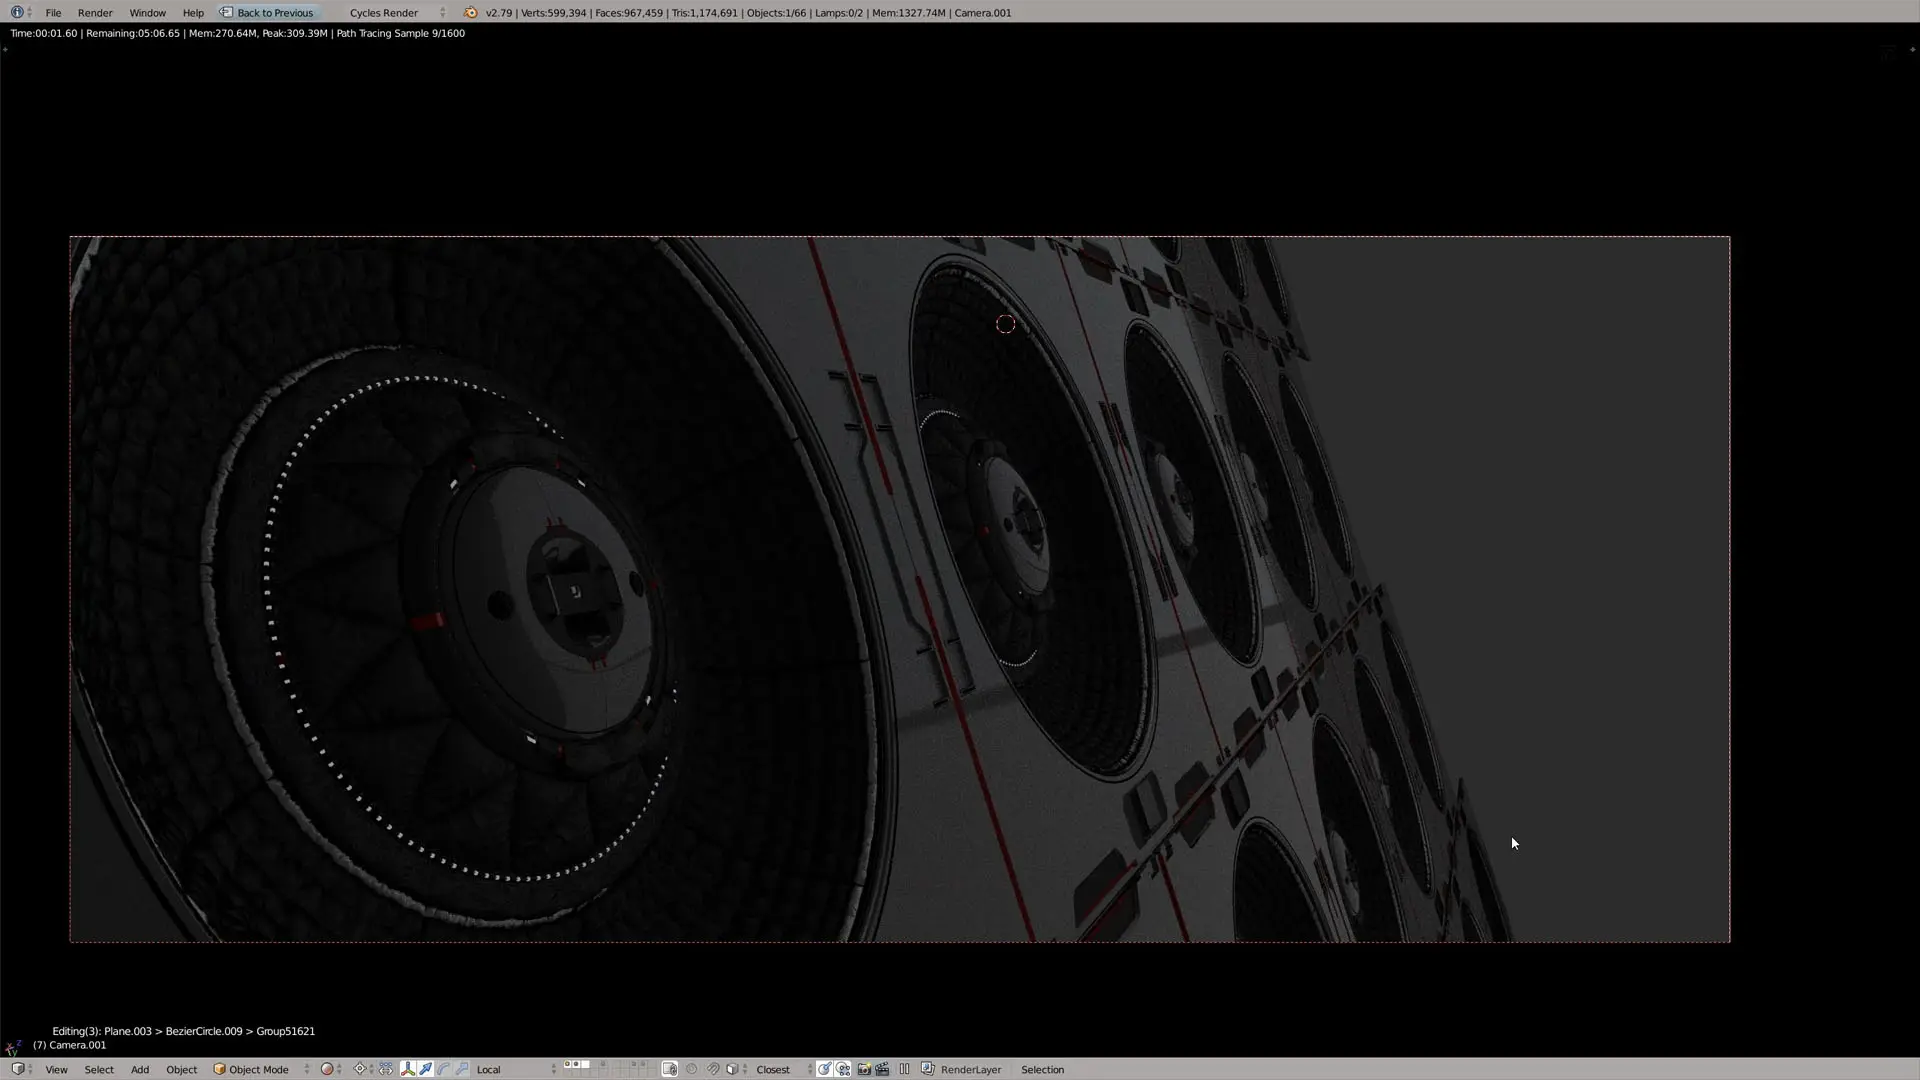
Task: Open the Info editor type selector
Action: click(19, 13)
